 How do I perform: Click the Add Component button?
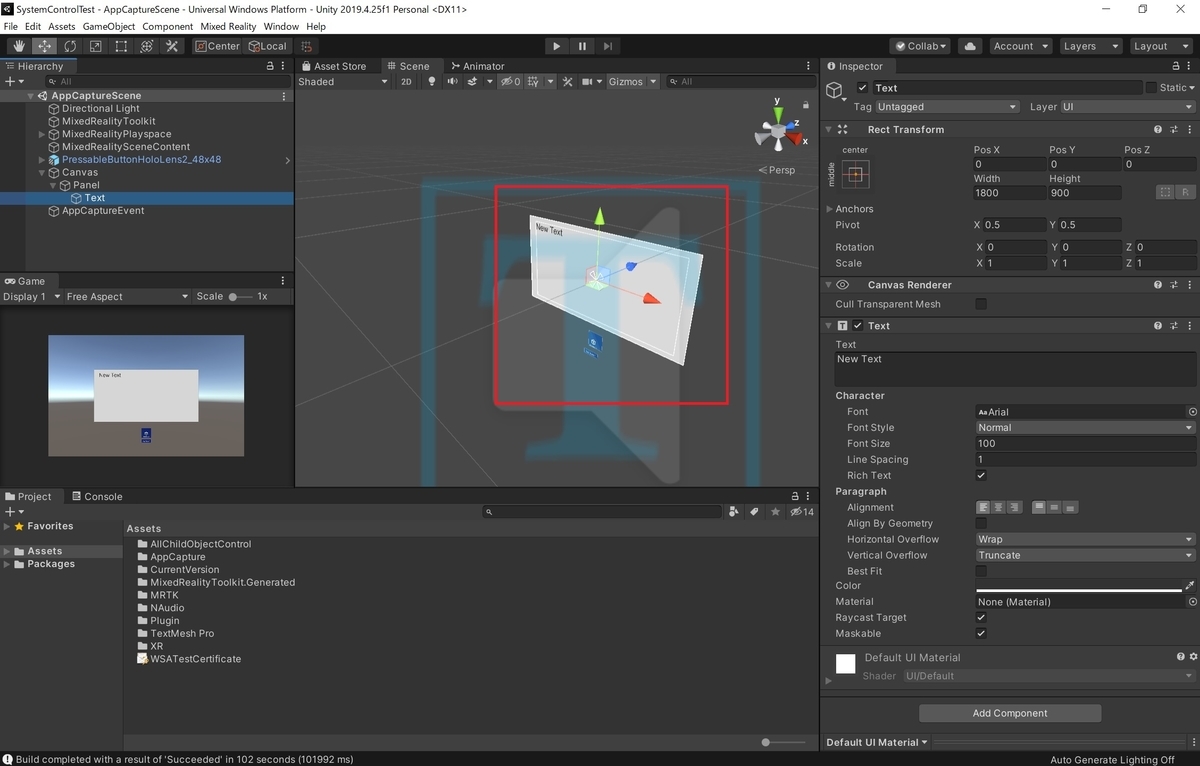coord(1010,713)
